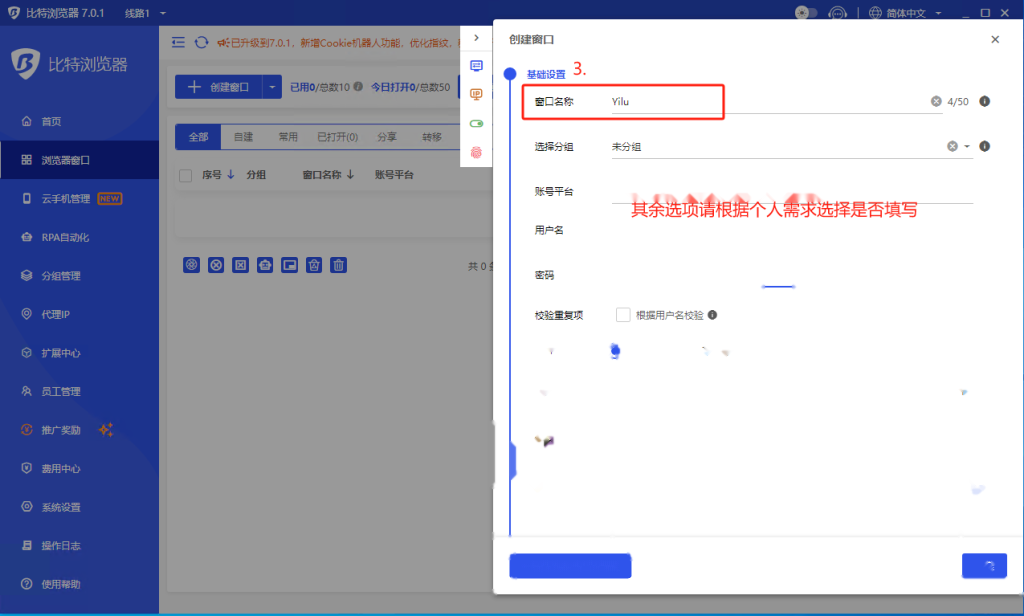
Task: Click the 使用帮助 question mark icon
Action: (x=27, y=584)
